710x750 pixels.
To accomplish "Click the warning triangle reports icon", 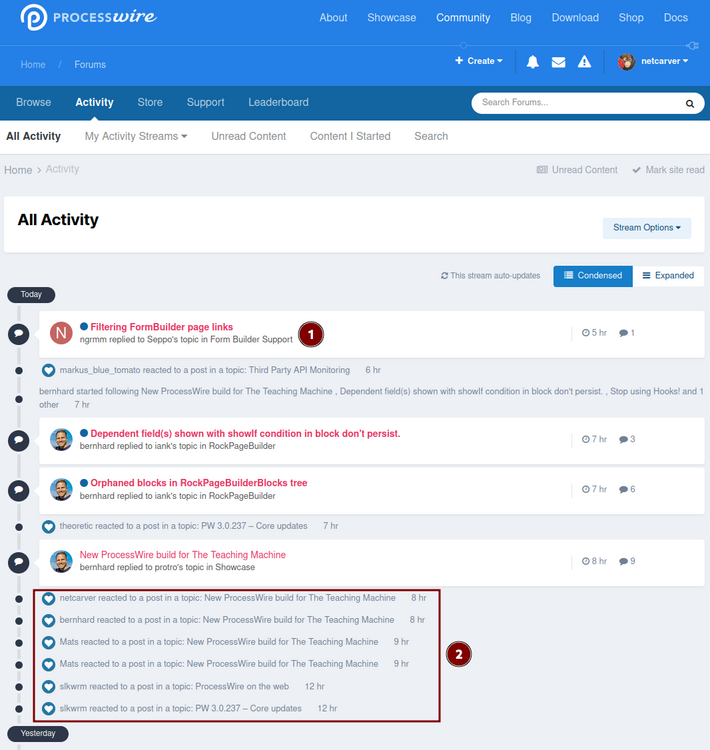I will 584,62.
